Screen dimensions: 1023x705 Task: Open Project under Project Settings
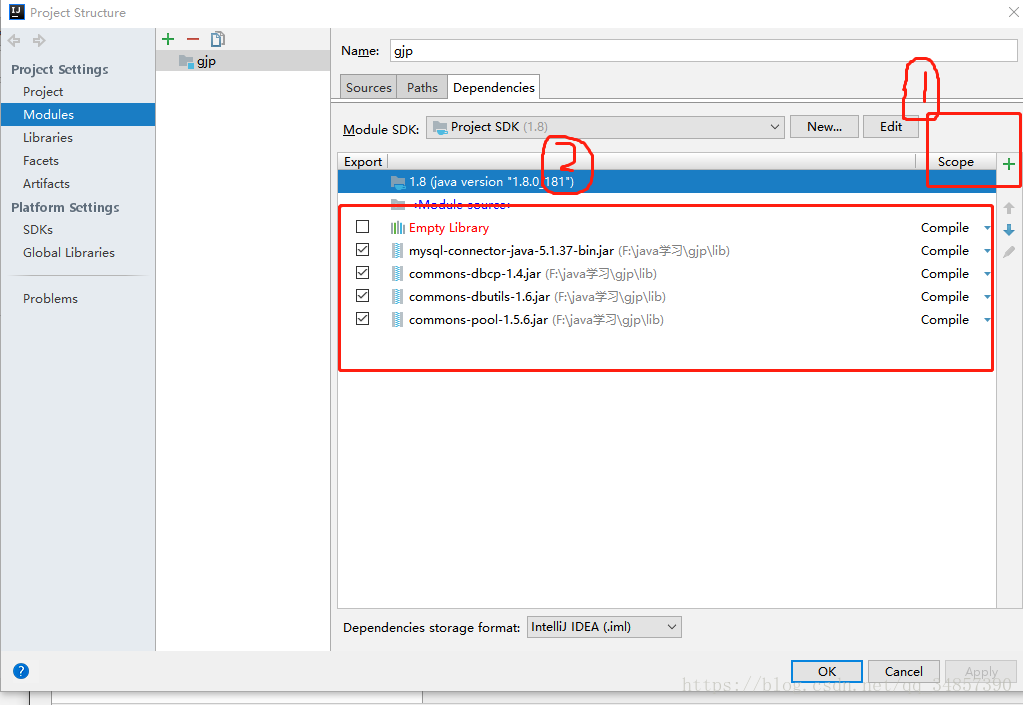pos(43,92)
